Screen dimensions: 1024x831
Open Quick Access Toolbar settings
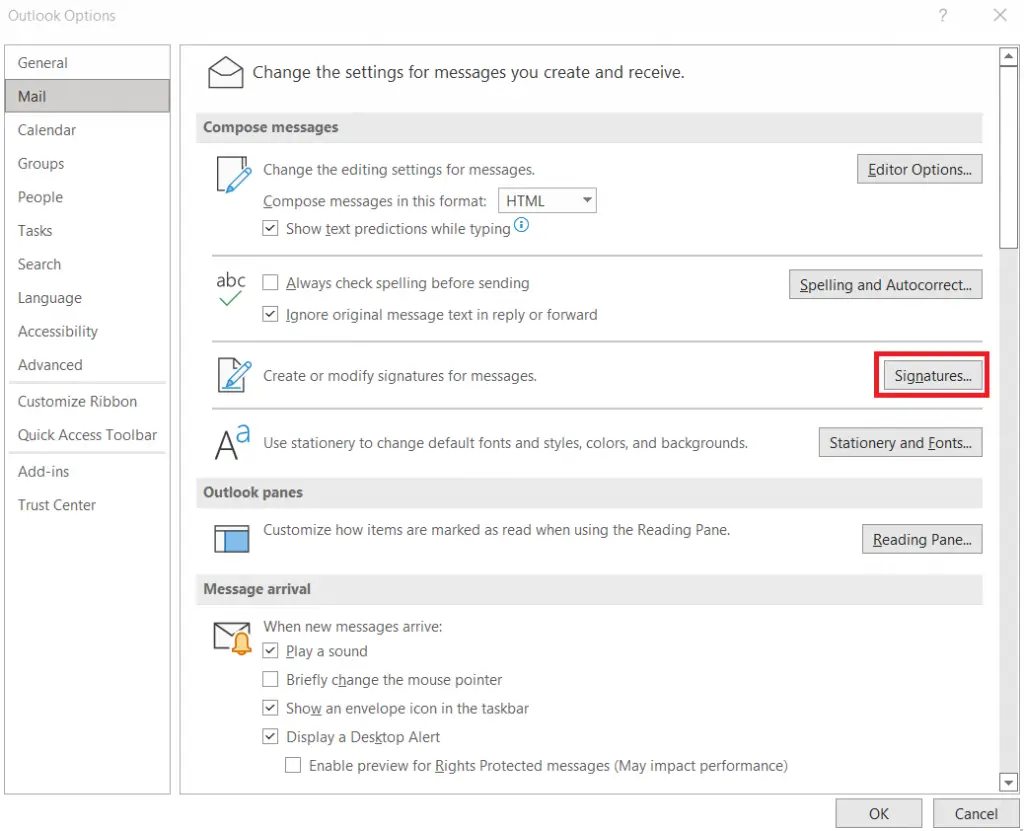pyautogui.click(x=88, y=434)
